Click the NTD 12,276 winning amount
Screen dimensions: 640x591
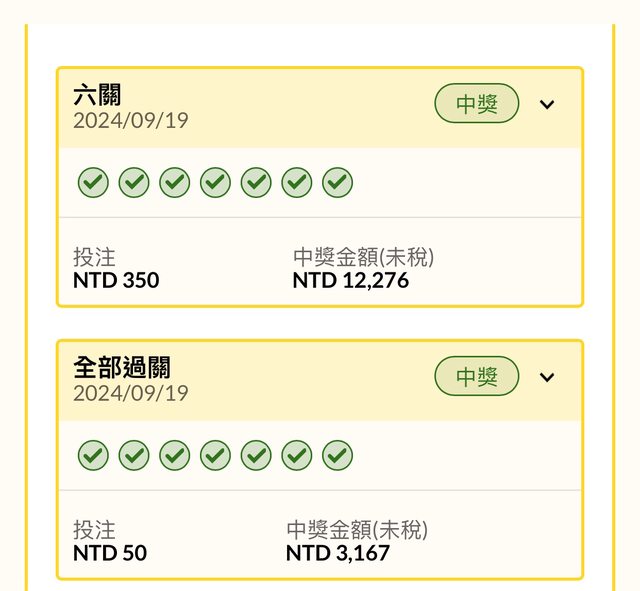350,281
